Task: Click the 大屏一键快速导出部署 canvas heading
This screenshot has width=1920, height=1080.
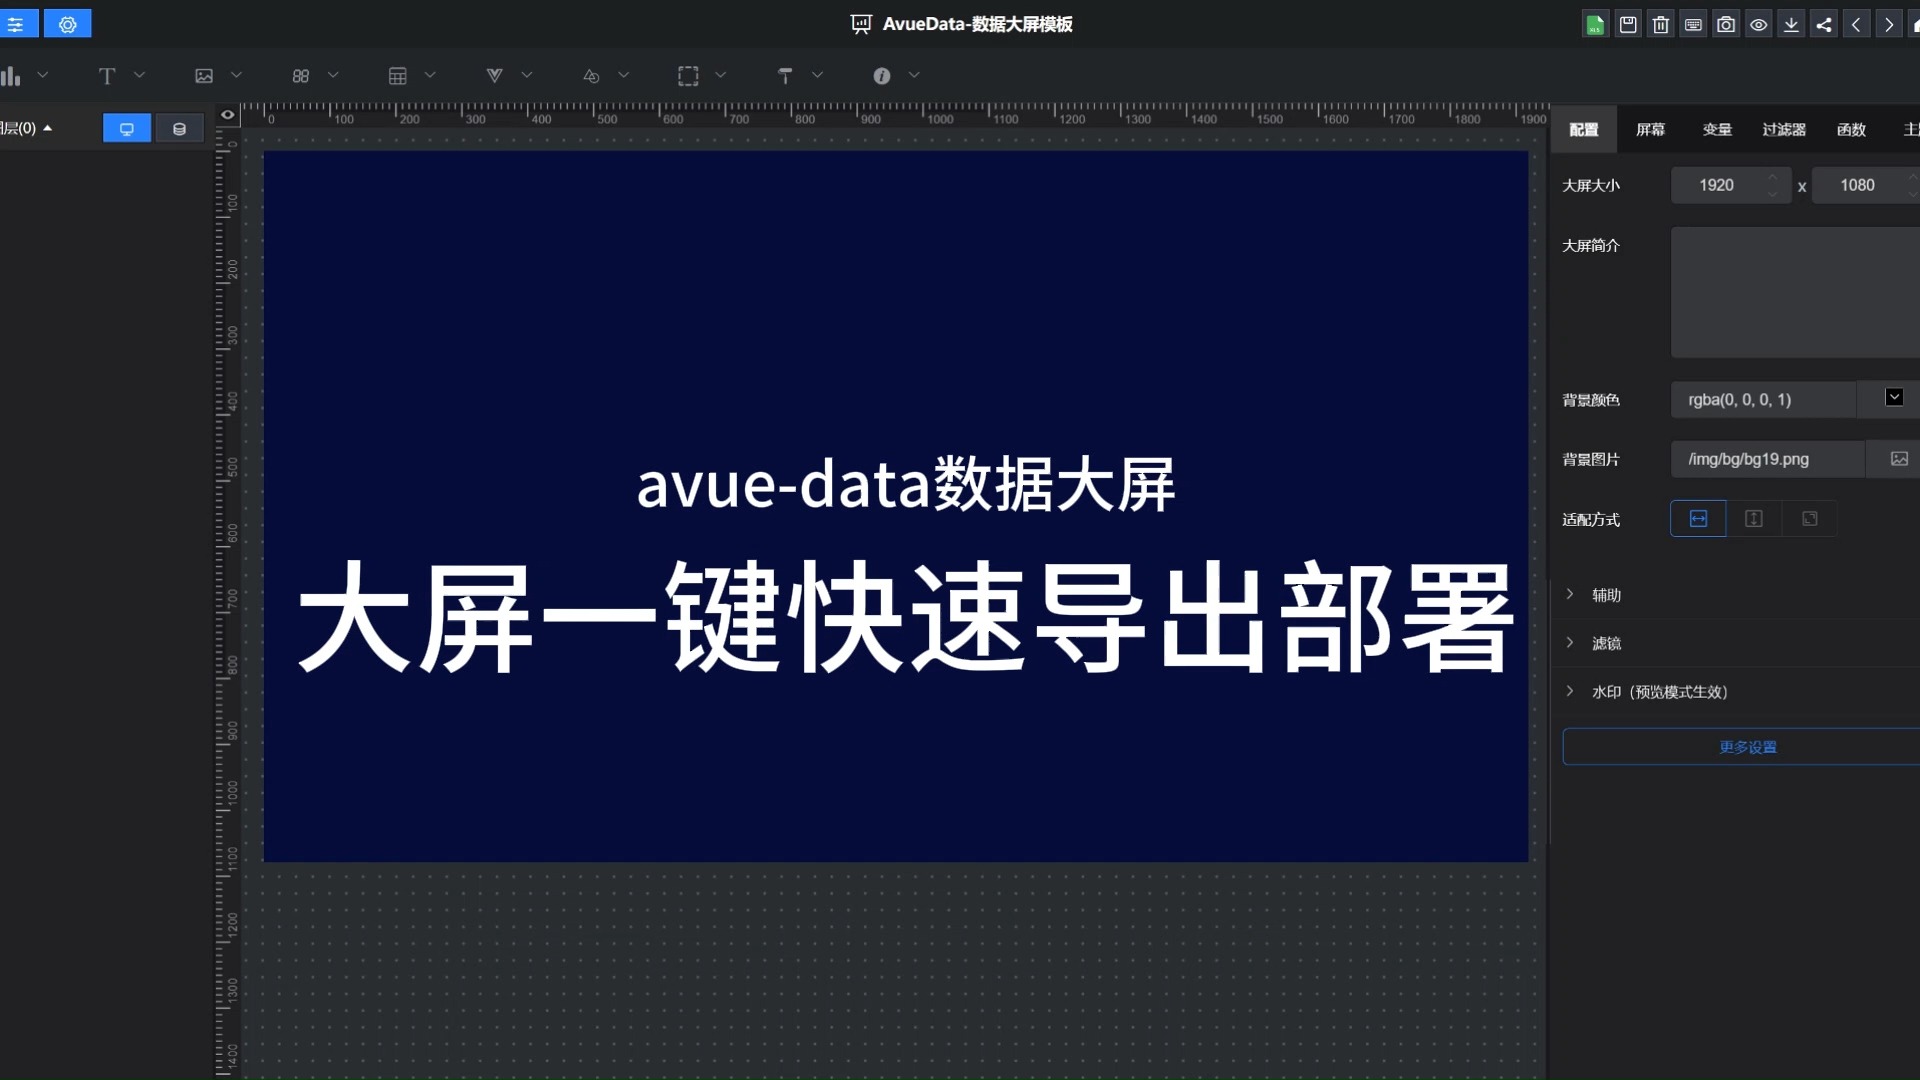Action: (906, 618)
